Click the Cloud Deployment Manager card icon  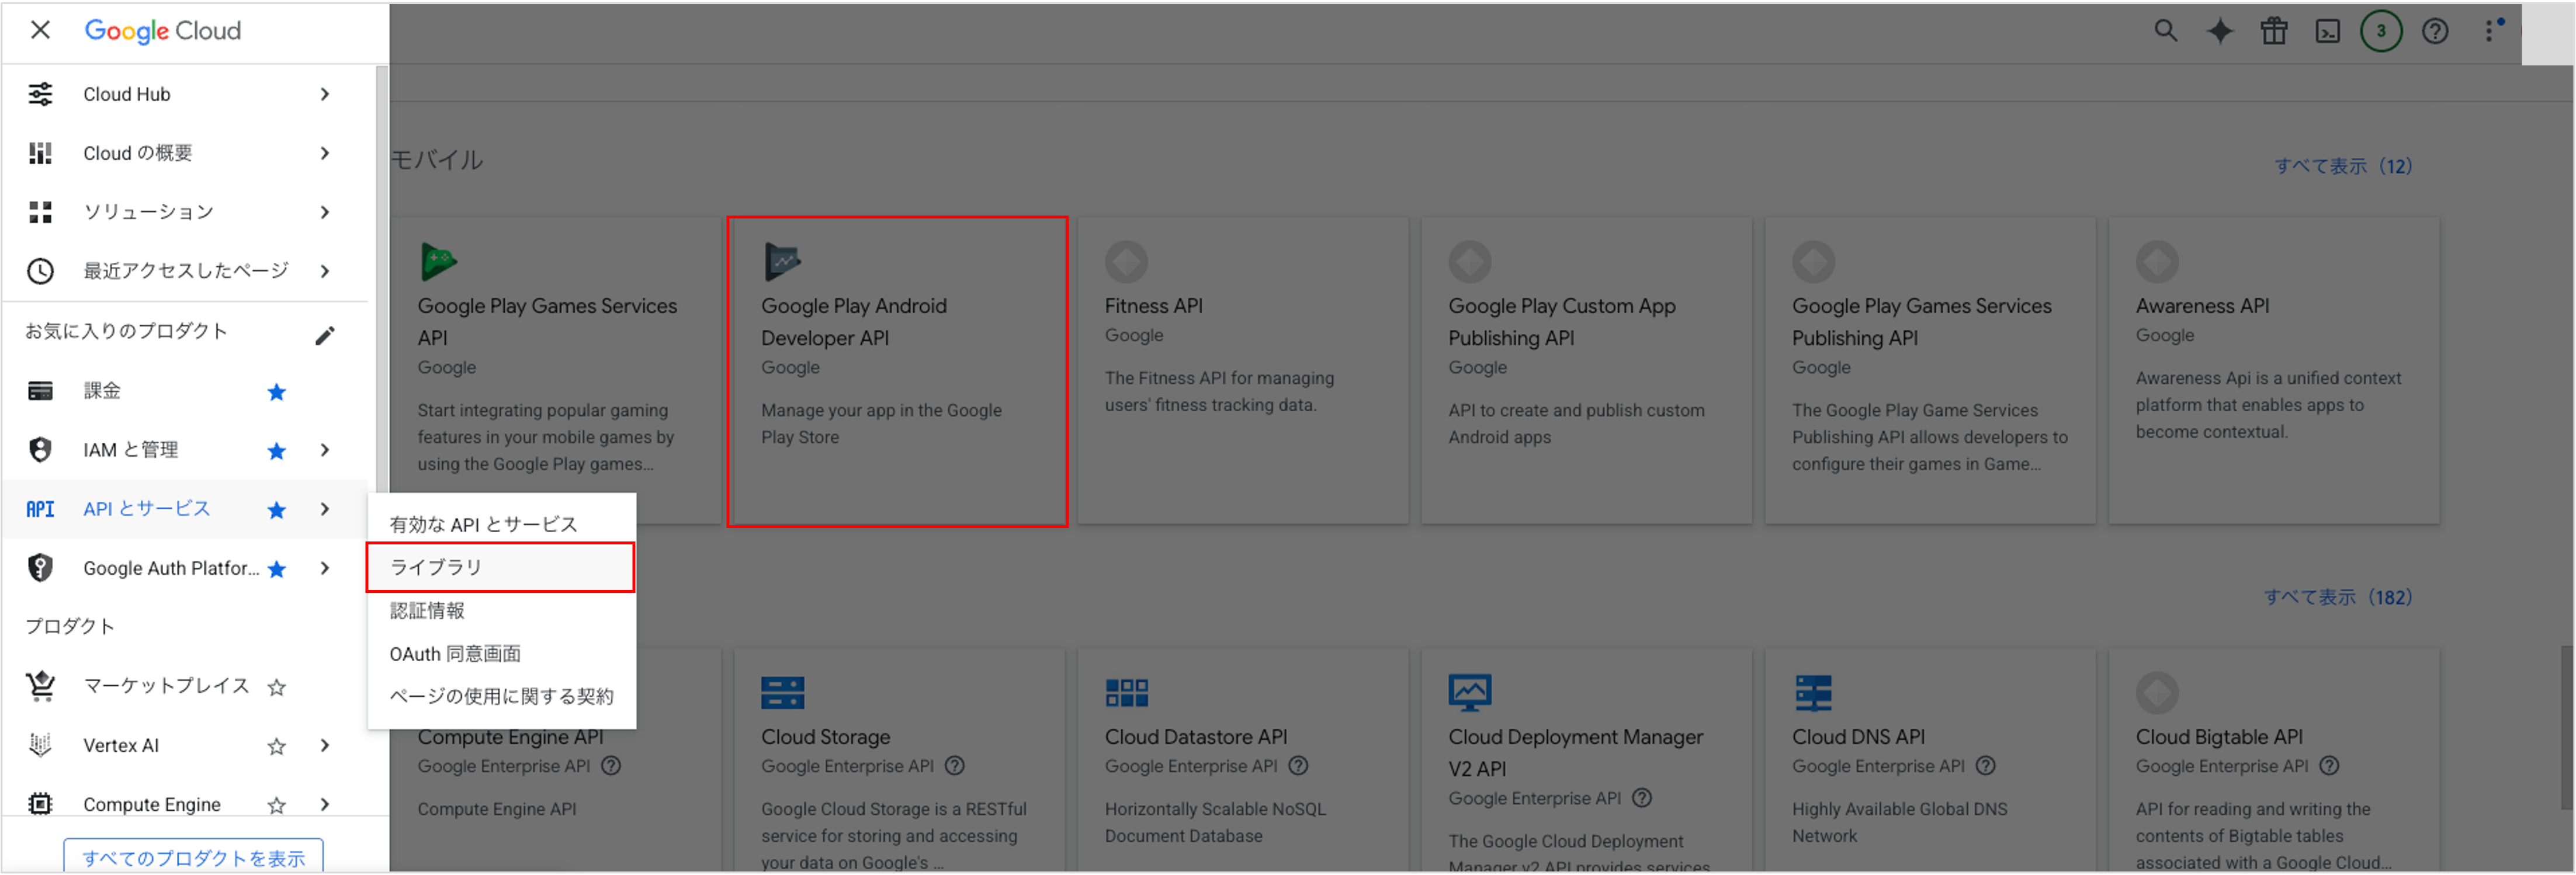(1470, 693)
